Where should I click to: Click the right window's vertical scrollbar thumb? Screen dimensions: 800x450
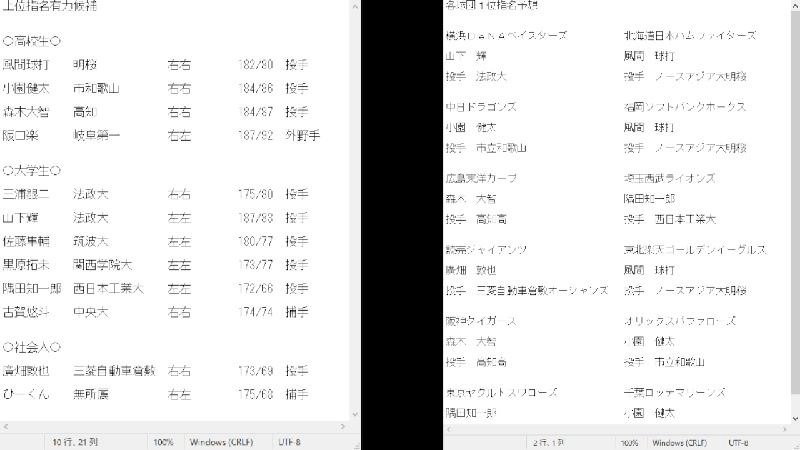pos(795,202)
